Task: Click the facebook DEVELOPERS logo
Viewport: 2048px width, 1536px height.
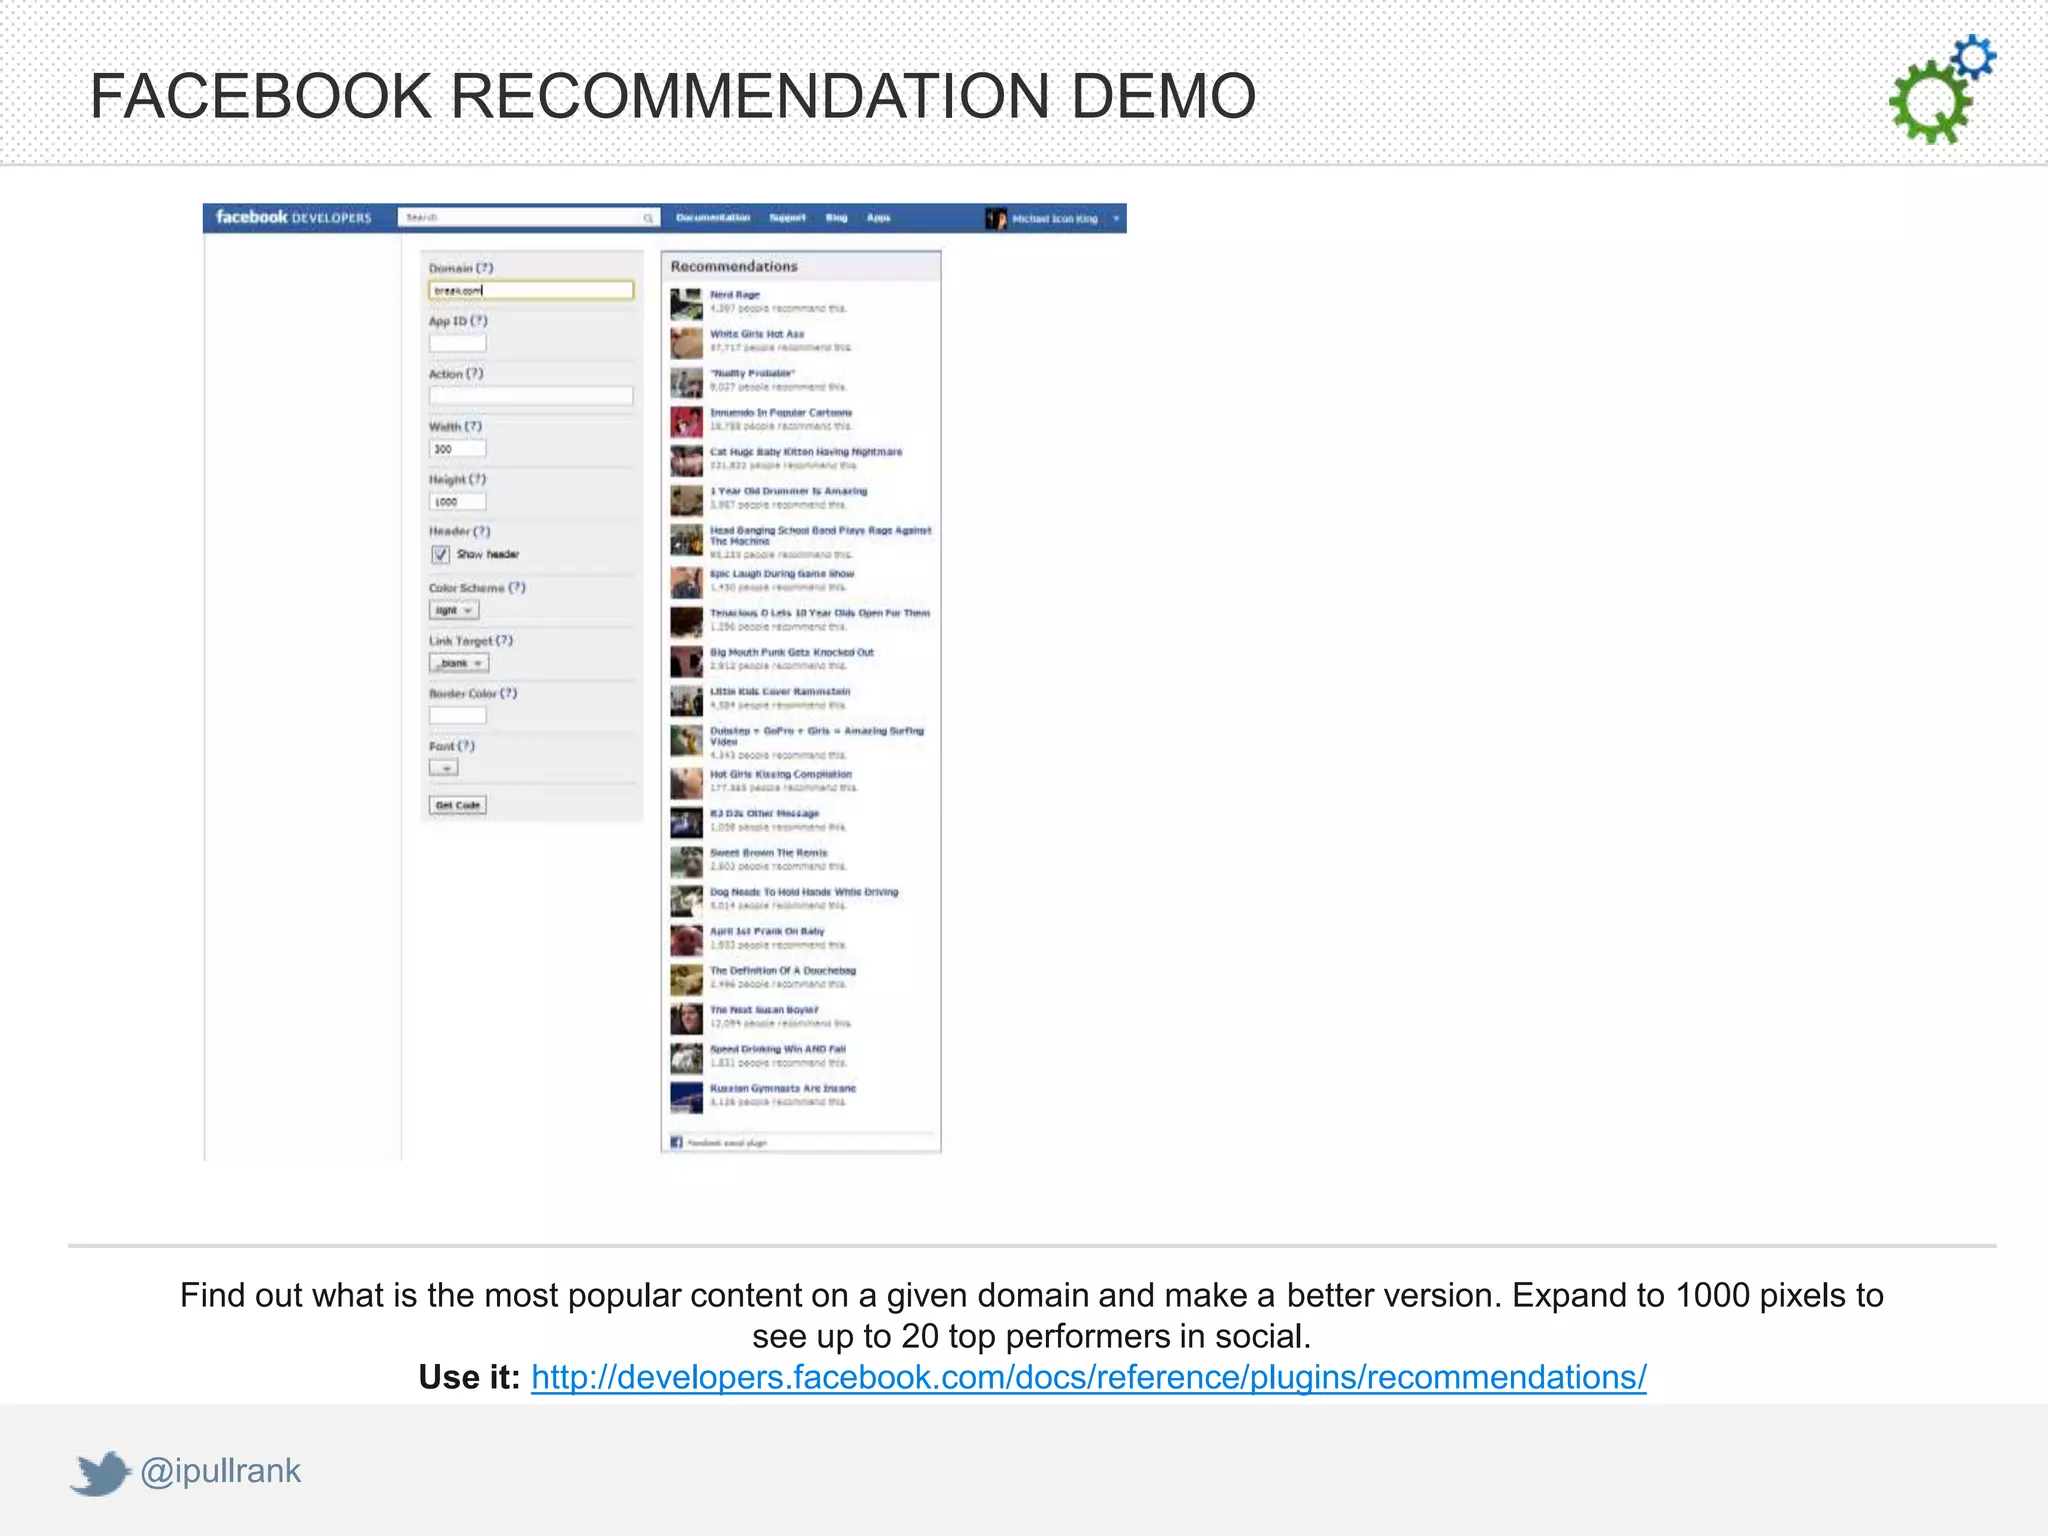Action: [293, 217]
